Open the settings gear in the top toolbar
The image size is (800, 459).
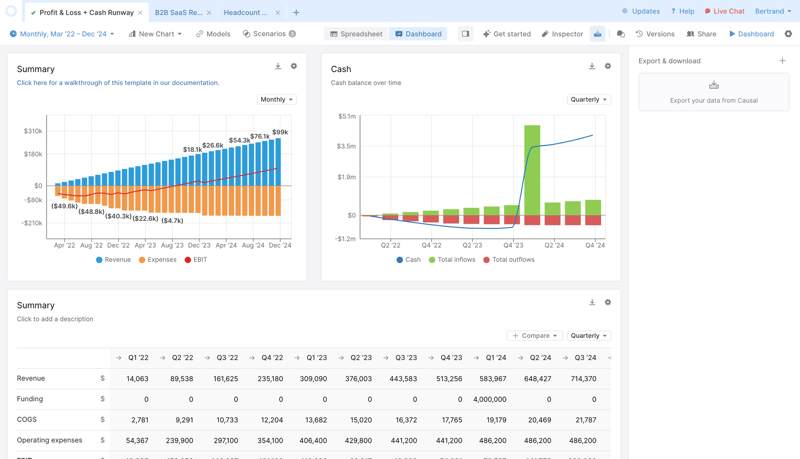(x=788, y=34)
